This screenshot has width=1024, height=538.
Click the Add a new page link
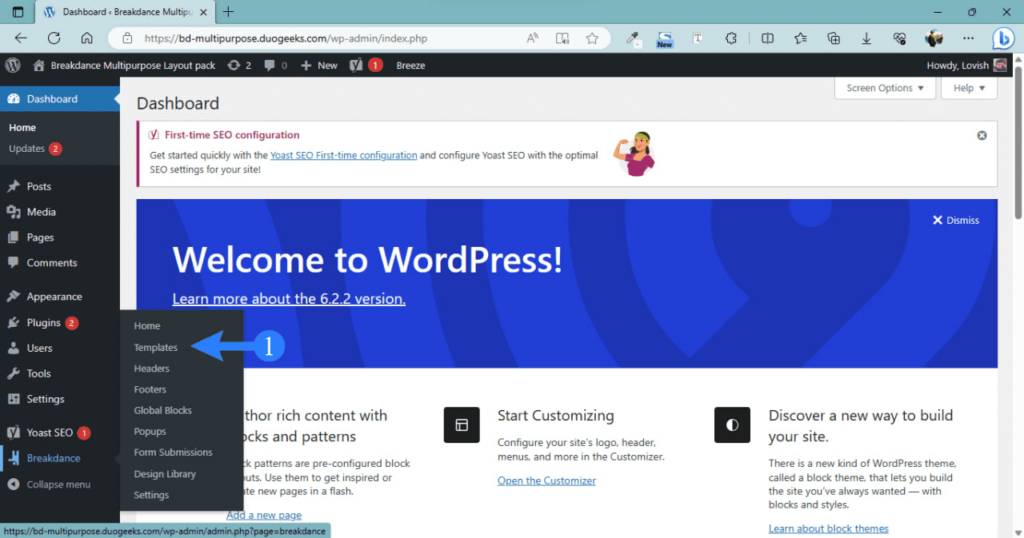click(264, 515)
